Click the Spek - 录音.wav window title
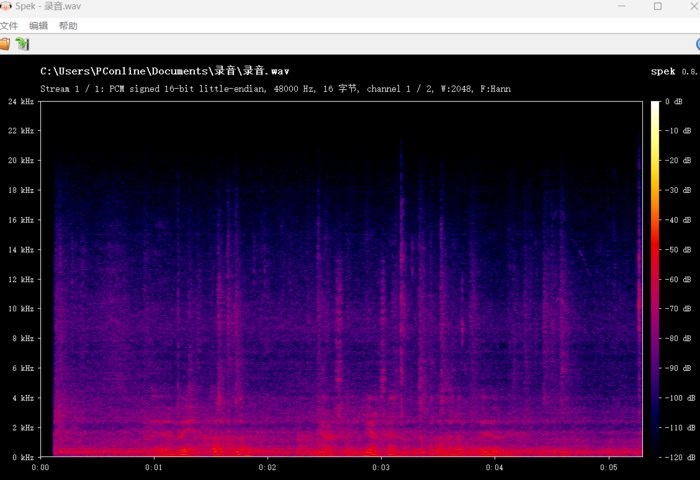Image resolution: width=700 pixels, height=480 pixels. pyautogui.click(x=48, y=6)
